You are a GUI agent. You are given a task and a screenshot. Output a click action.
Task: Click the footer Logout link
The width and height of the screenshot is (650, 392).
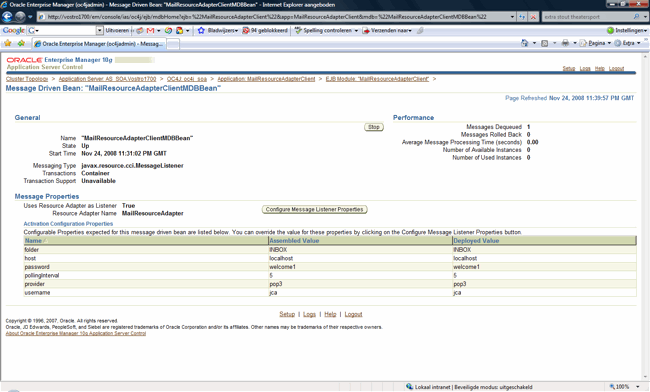(x=353, y=315)
